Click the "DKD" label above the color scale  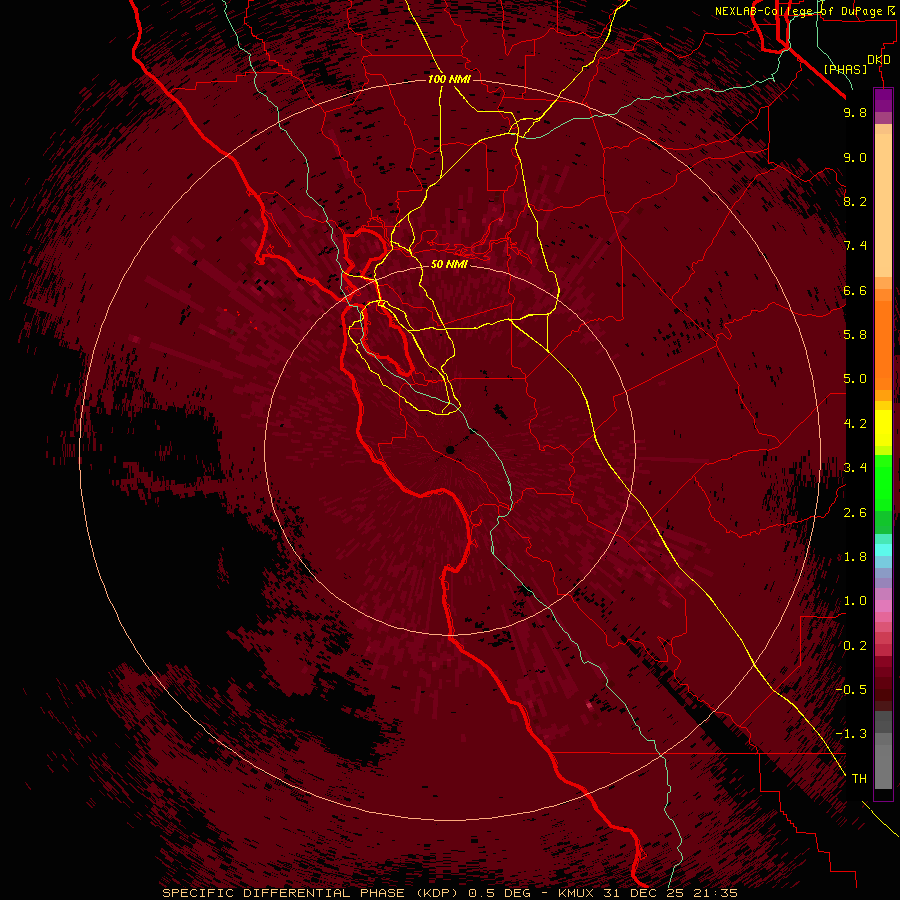coord(879,60)
